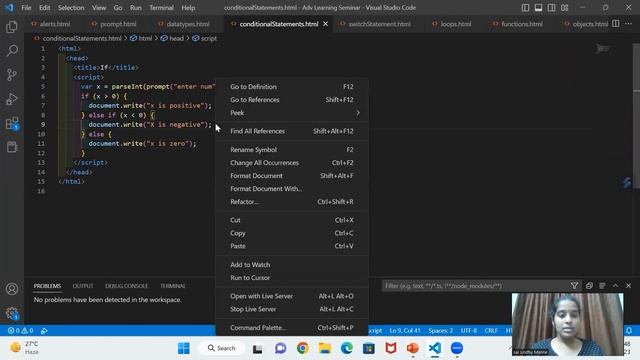Open the Search view in the activity bar
This screenshot has height=360, width=640.
click(x=12, y=51)
